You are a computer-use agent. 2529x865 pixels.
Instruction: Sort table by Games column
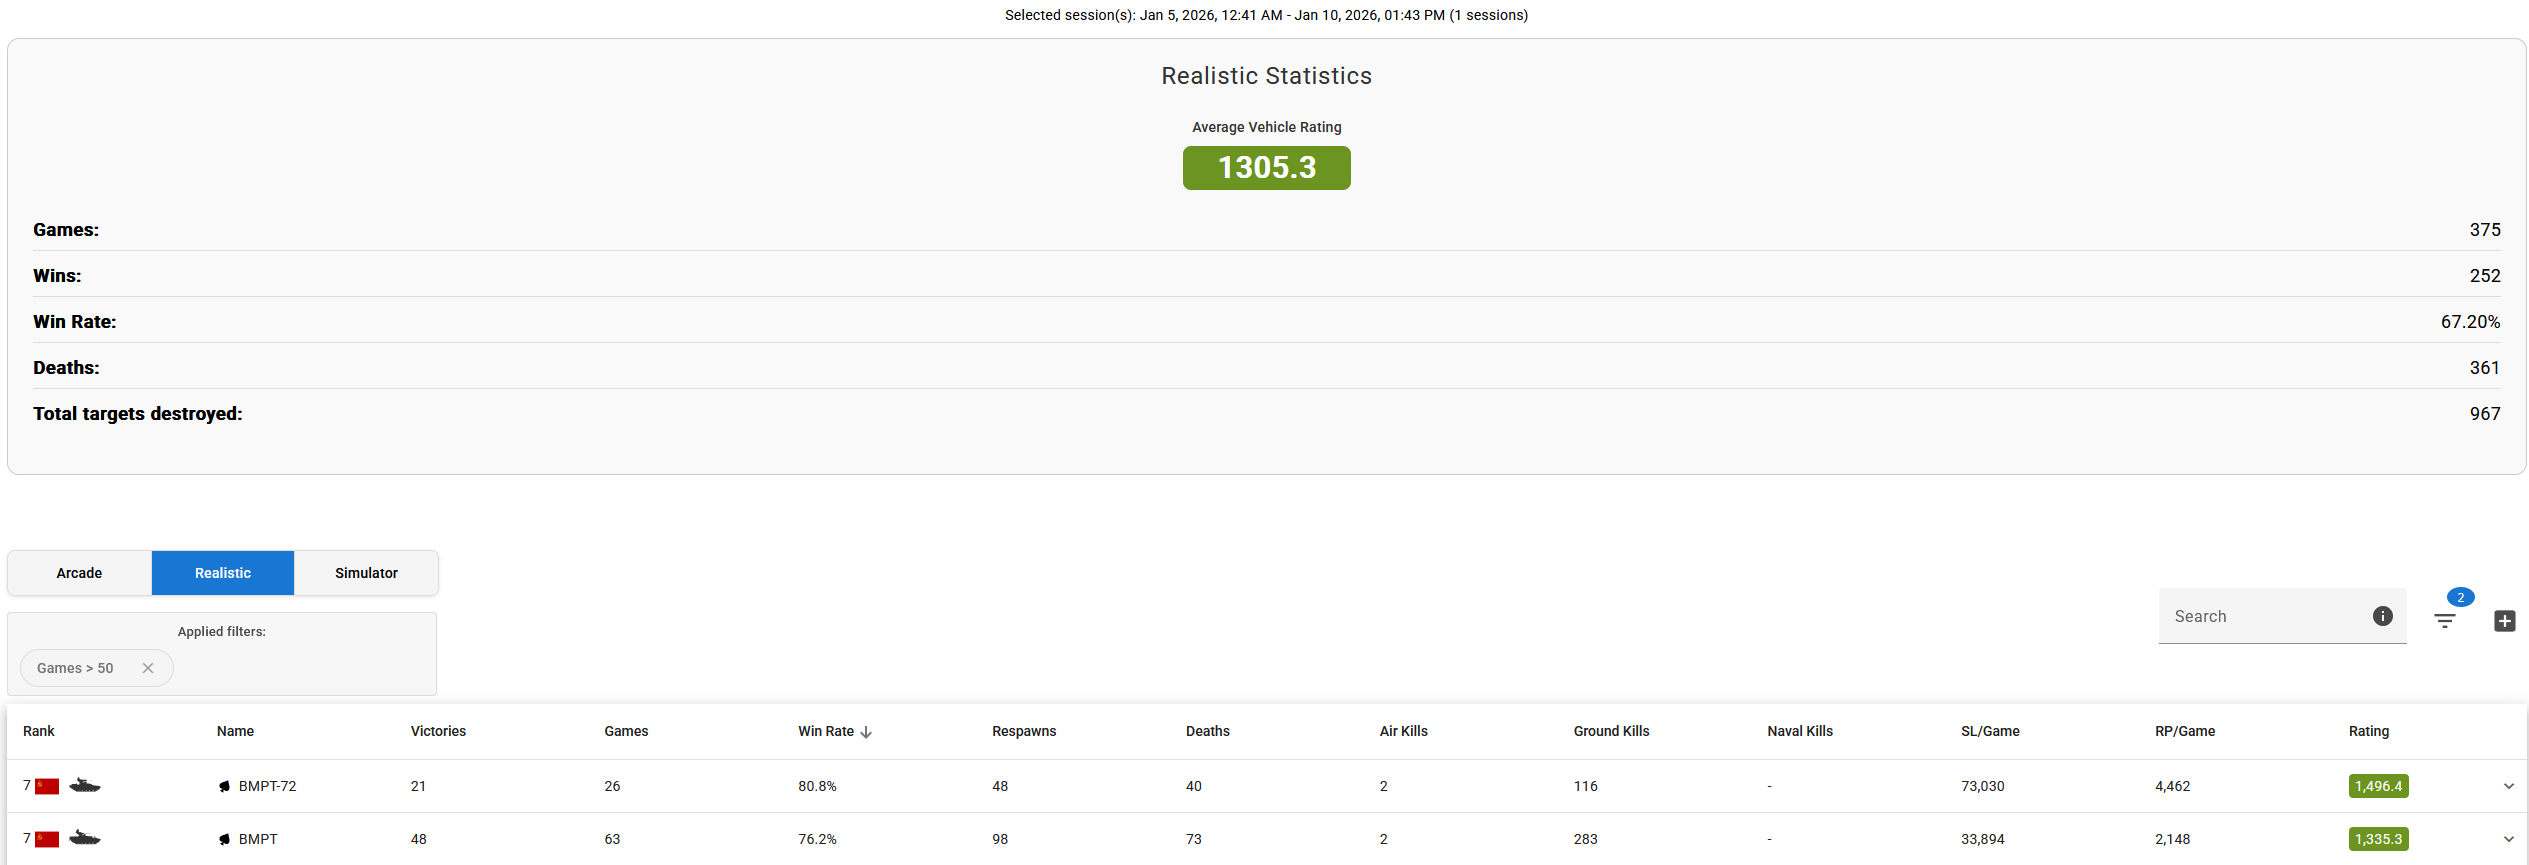tap(626, 731)
